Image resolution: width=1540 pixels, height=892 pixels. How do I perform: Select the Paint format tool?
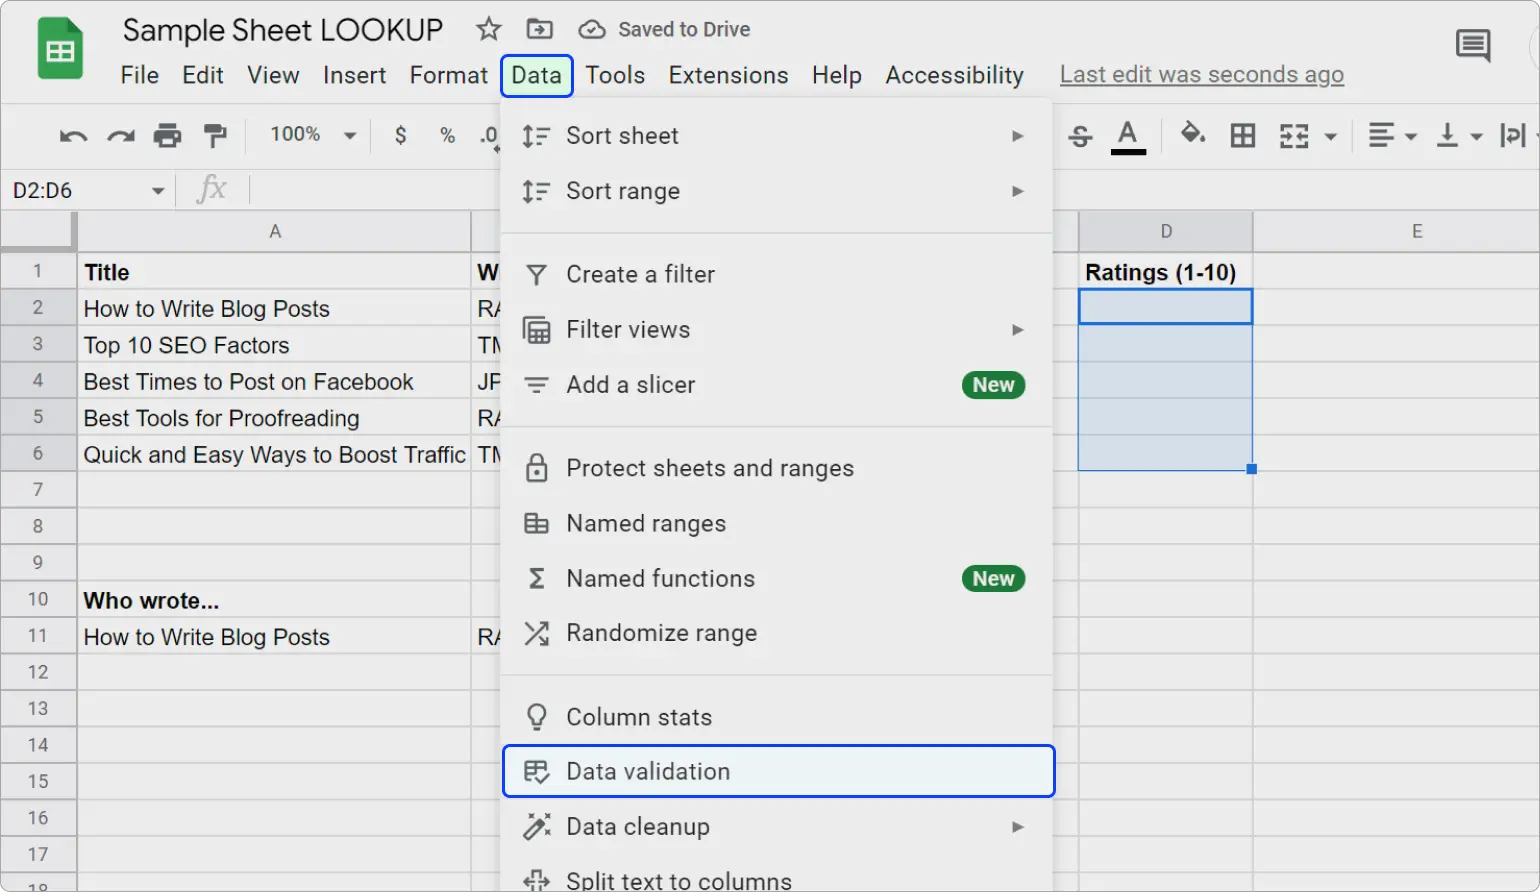215,136
